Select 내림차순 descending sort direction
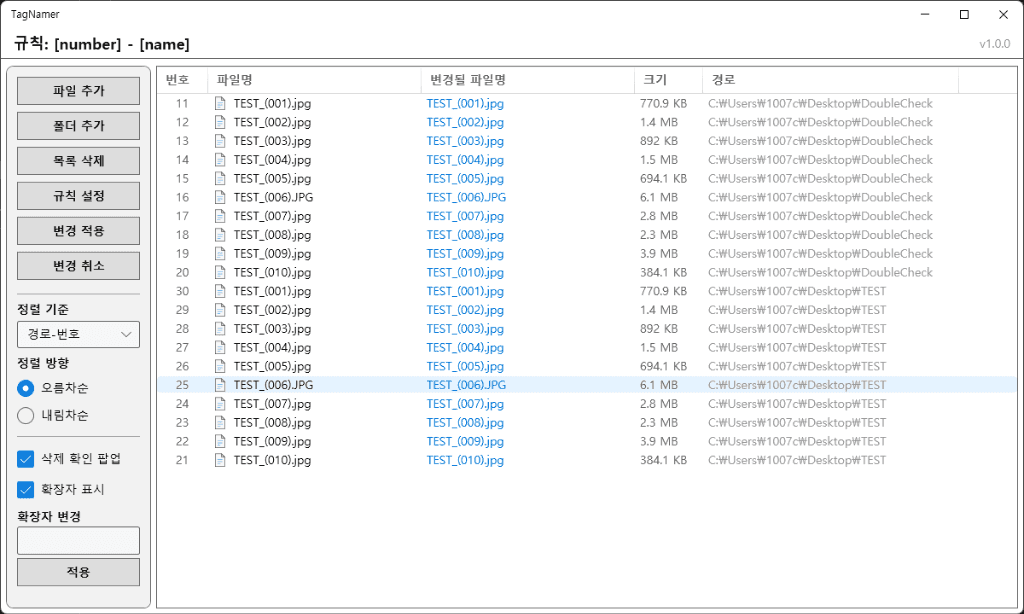The width and height of the screenshot is (1024, 614). (26, 415)
